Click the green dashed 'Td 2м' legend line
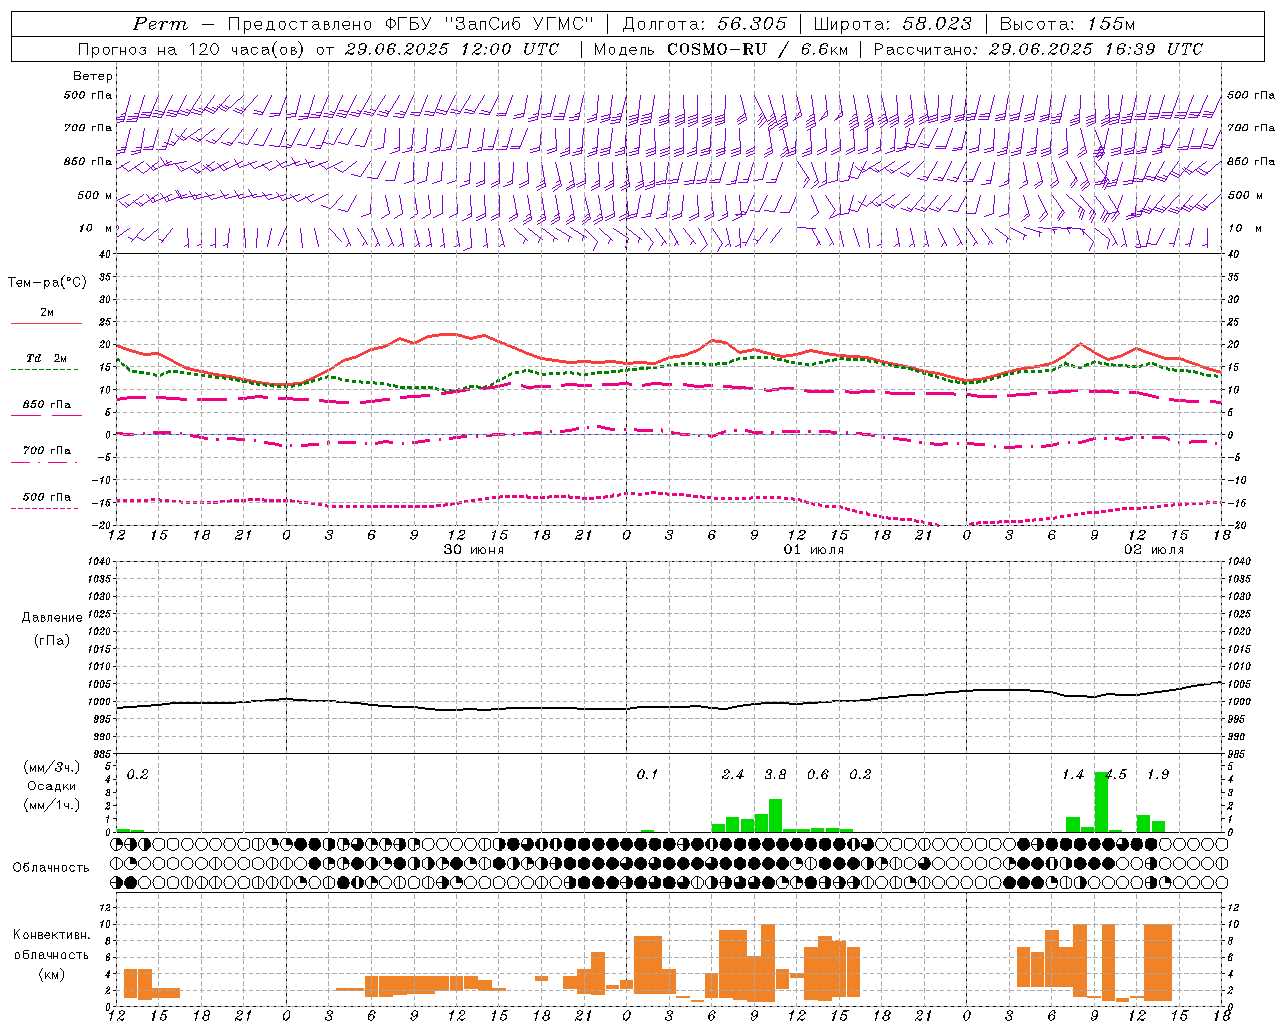The width and height of the screenshot is (1280, 1024). point(44,370)
